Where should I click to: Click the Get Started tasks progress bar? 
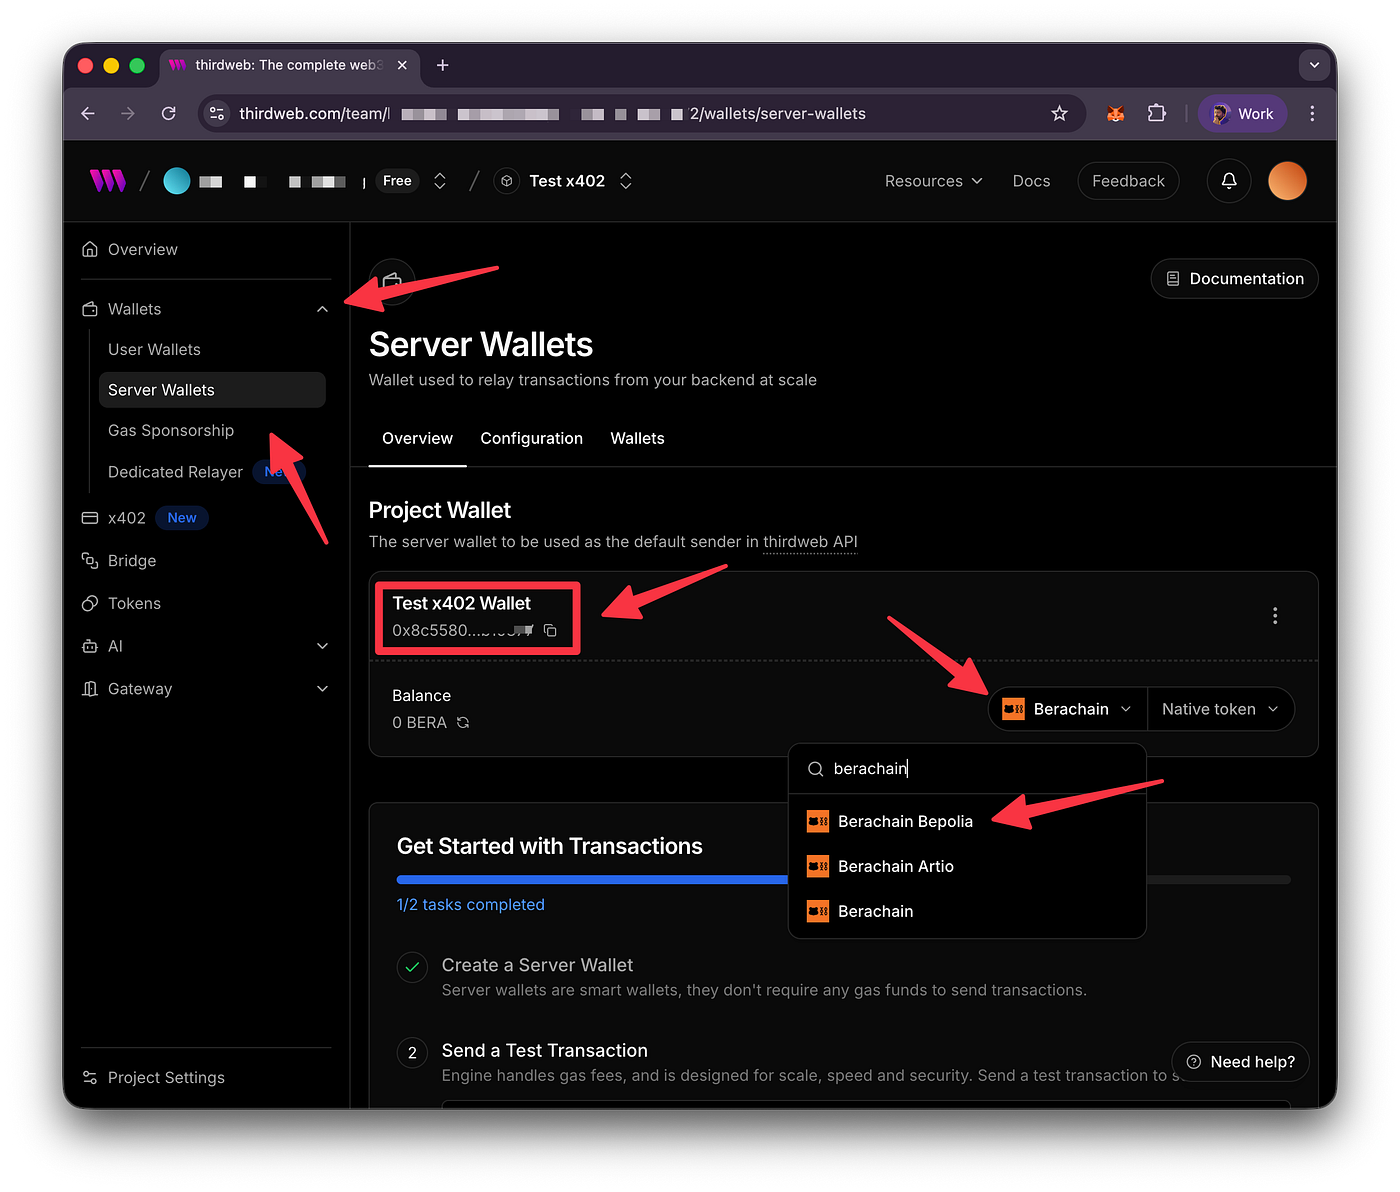pyautogui.click(x=844, y=880)
